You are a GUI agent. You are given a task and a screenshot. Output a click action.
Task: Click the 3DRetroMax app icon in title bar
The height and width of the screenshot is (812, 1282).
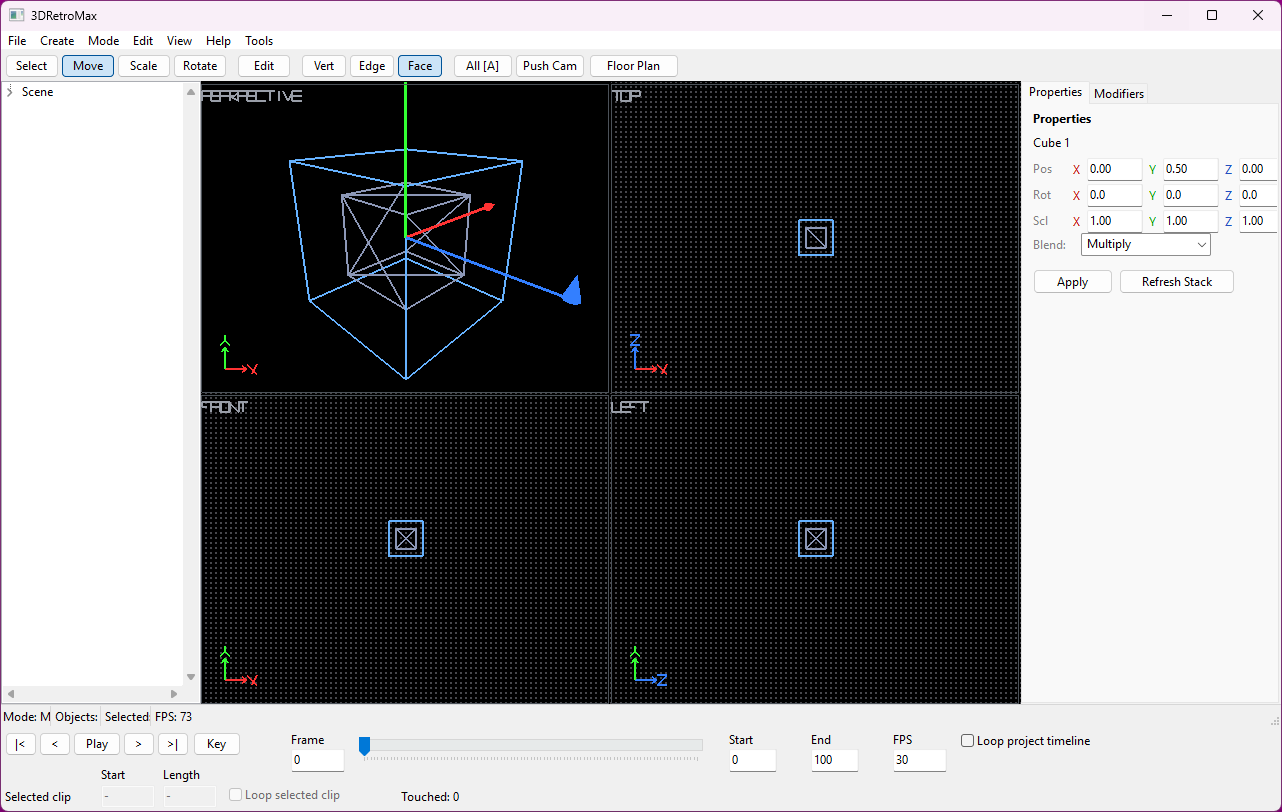point(16,15)
